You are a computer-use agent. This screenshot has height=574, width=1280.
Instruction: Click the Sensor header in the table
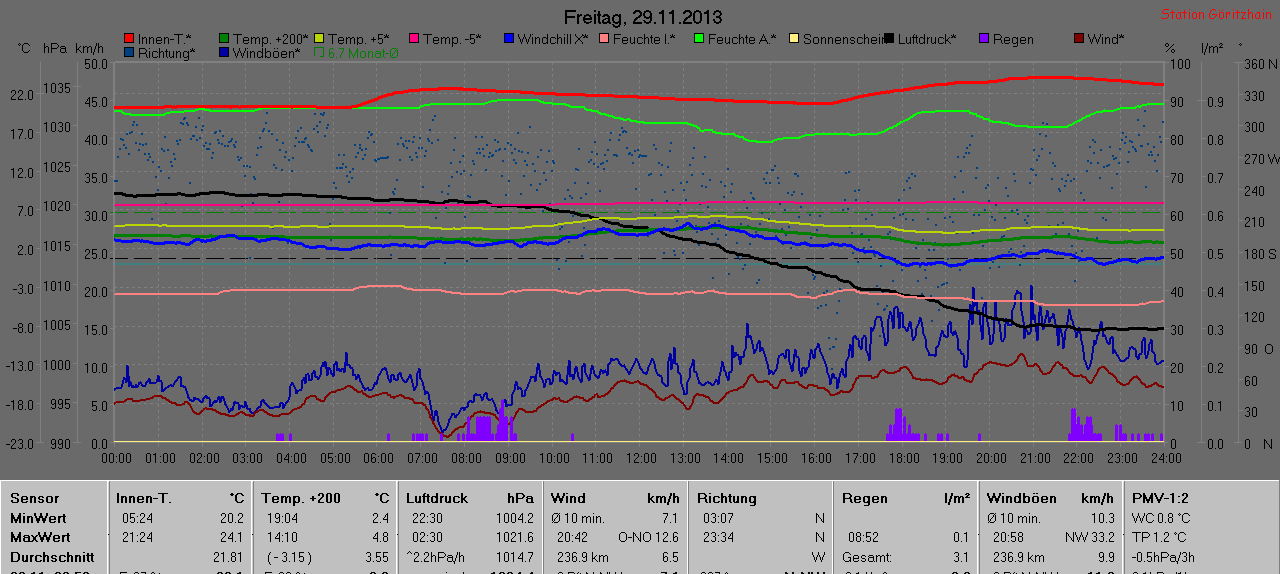pyautogui.click(x=34, y=498)
